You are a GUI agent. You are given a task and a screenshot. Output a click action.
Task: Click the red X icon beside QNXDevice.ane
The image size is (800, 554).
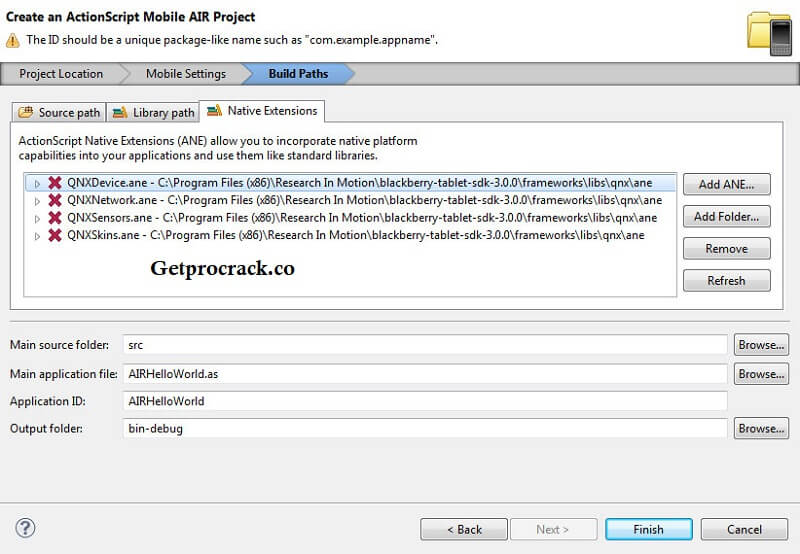55,183
